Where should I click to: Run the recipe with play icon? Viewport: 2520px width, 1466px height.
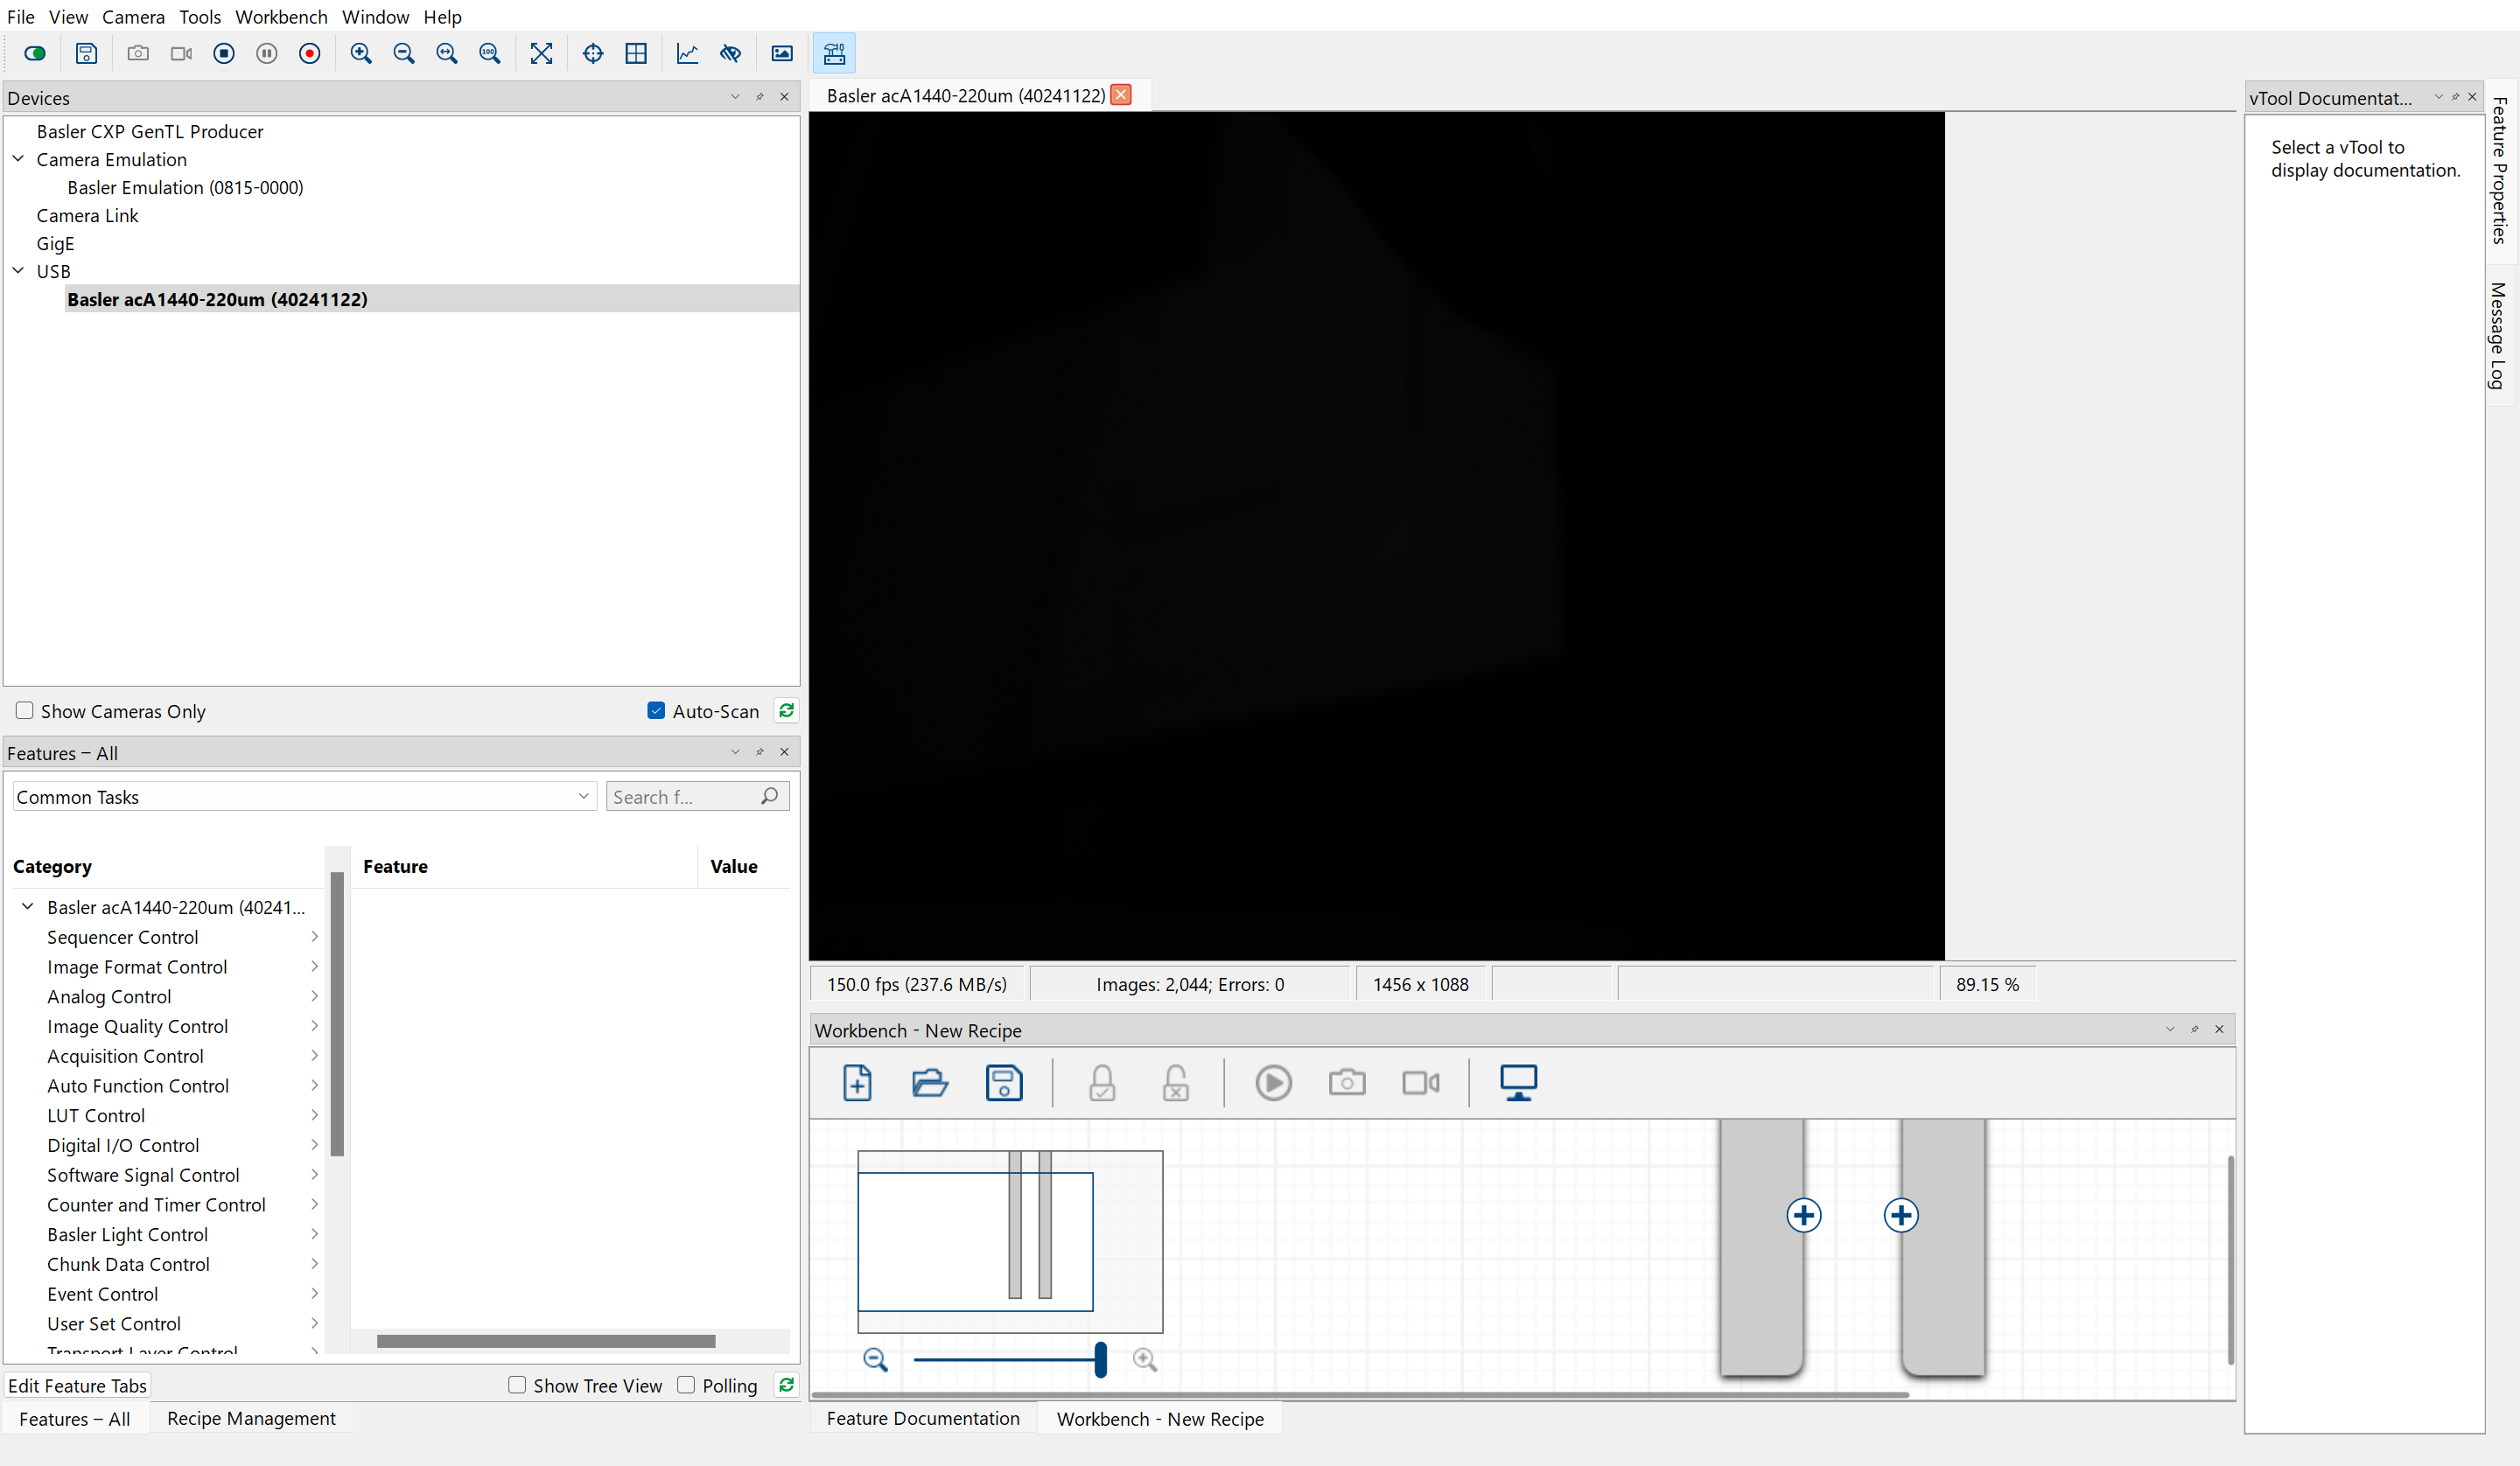tap(1273, 1083)
